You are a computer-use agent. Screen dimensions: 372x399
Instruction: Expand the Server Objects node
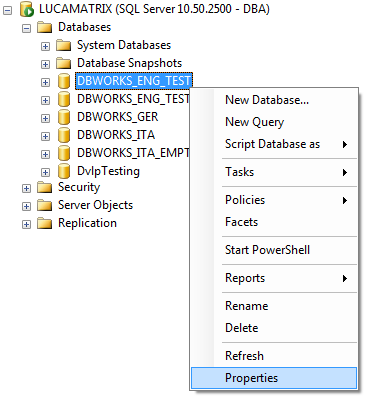coord(26,206)
